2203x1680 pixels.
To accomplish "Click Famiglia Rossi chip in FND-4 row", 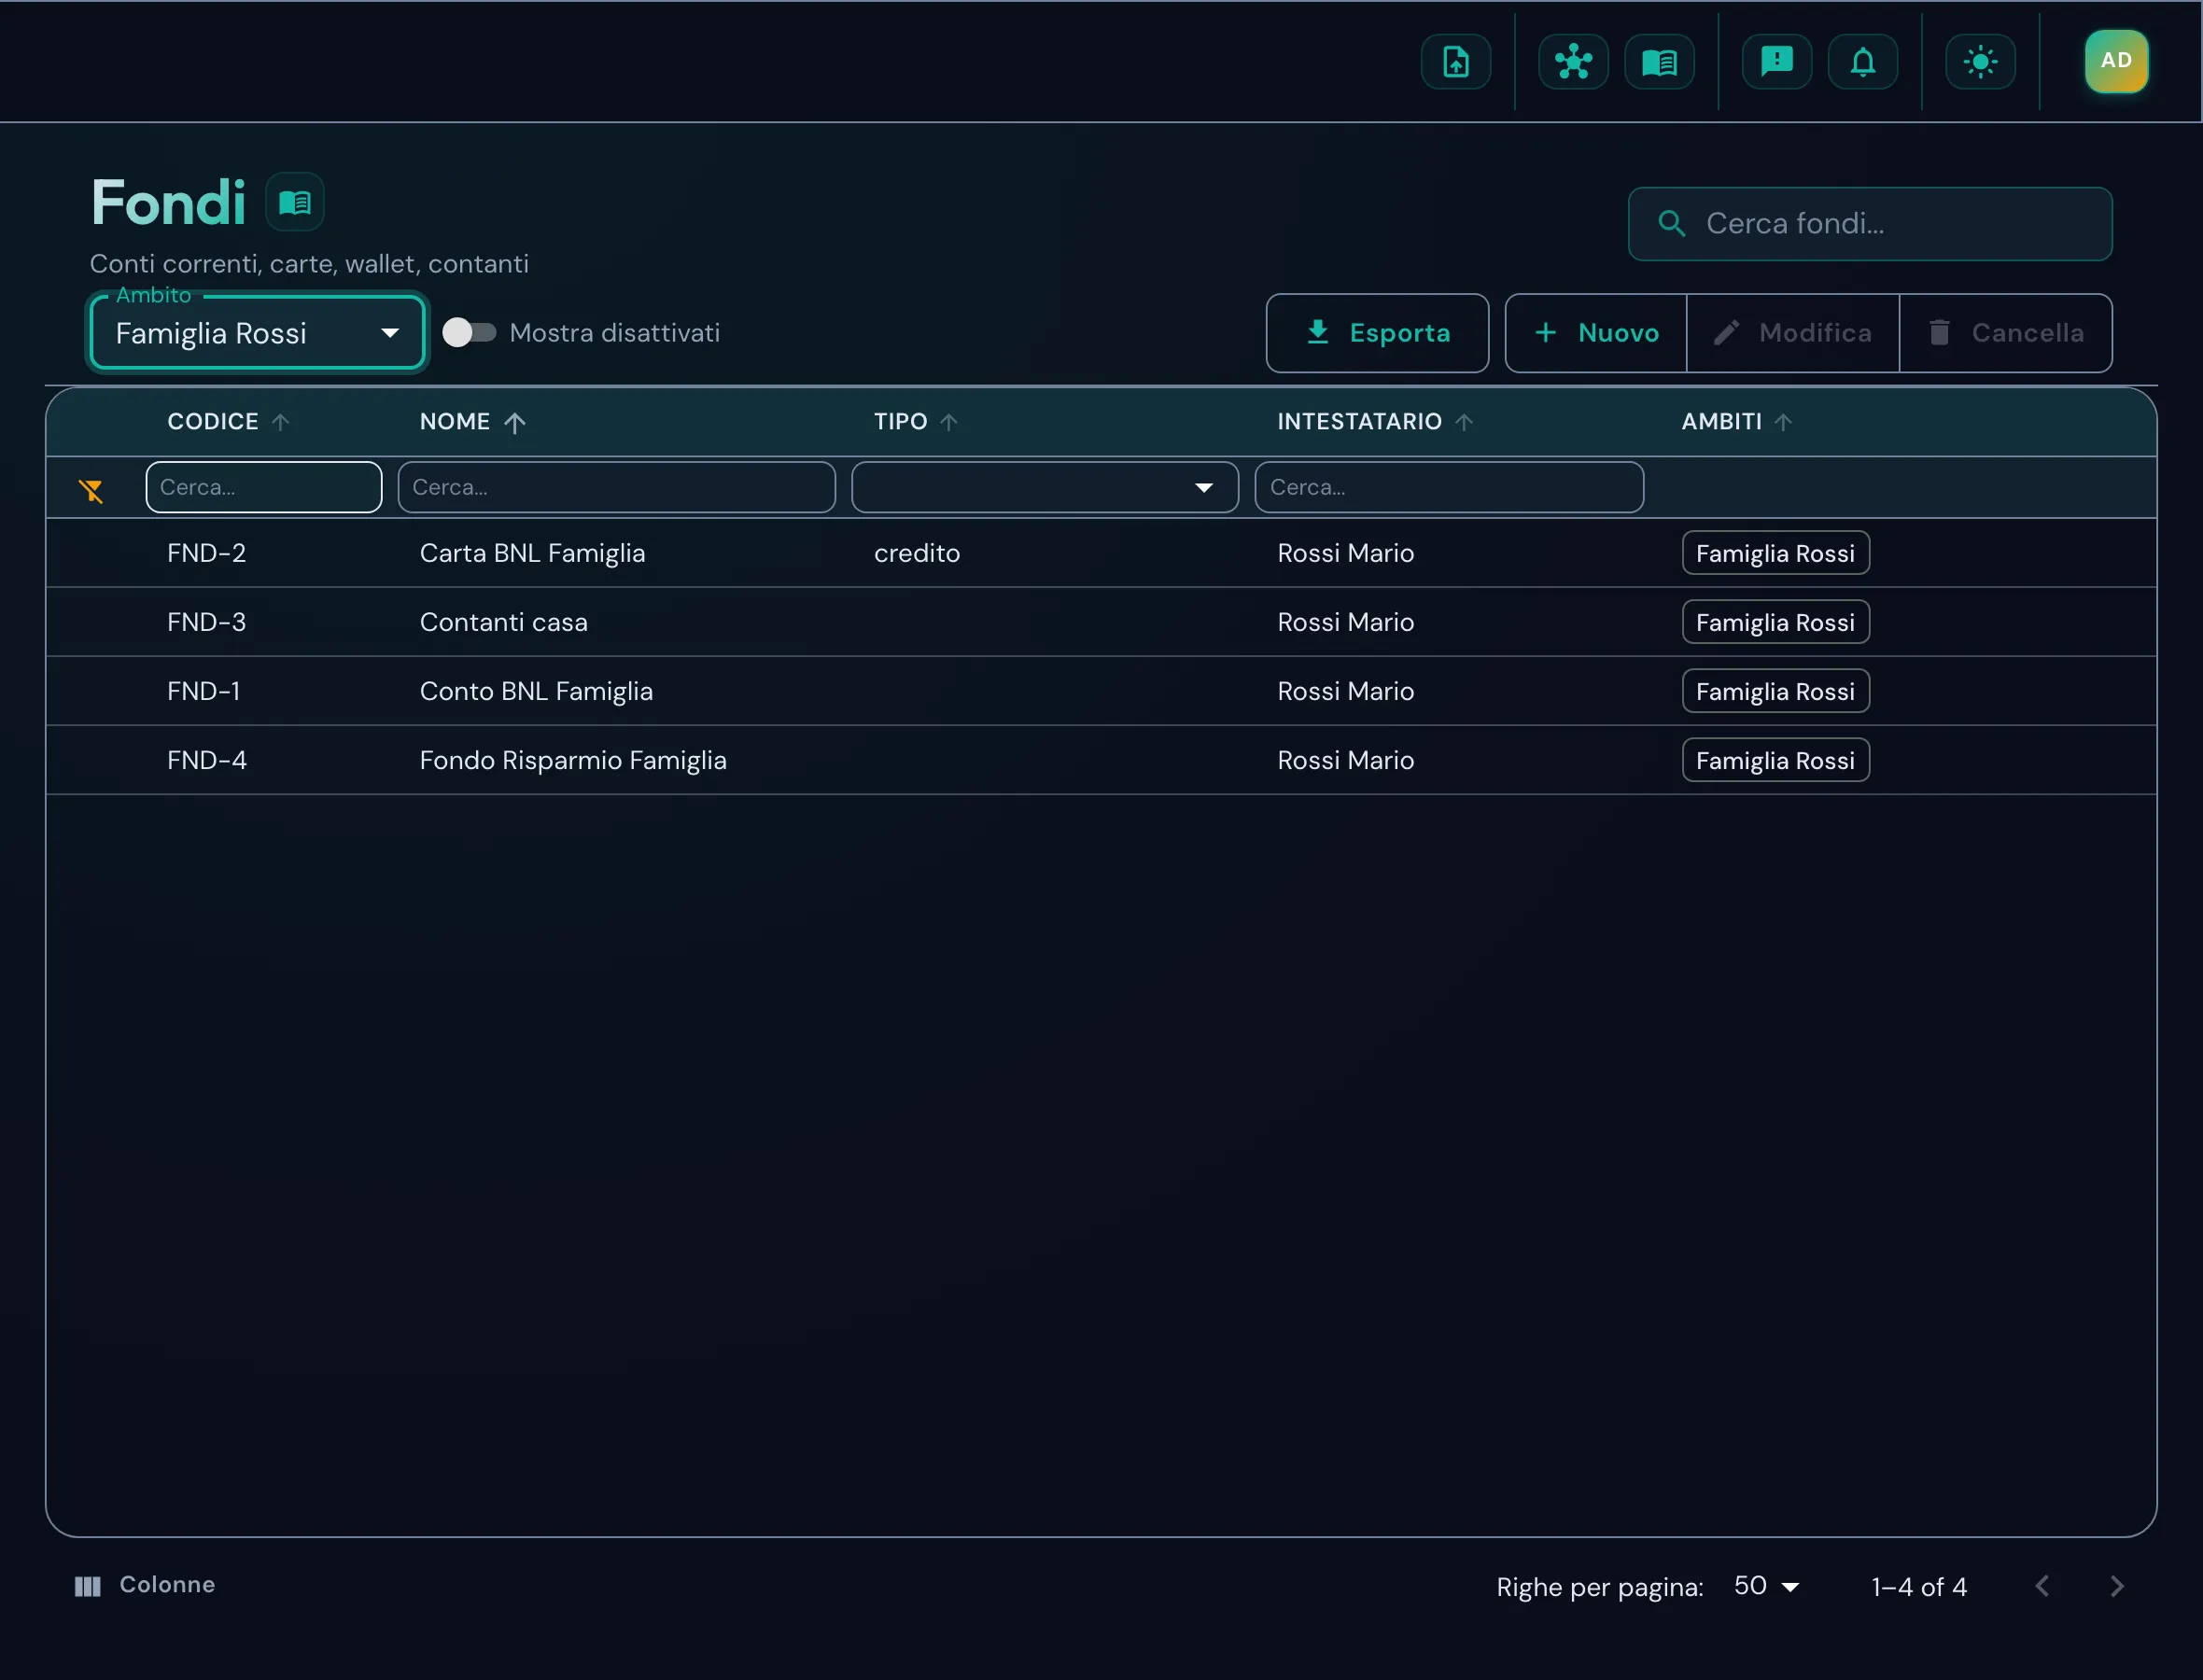I will (x=1775, y=760).
